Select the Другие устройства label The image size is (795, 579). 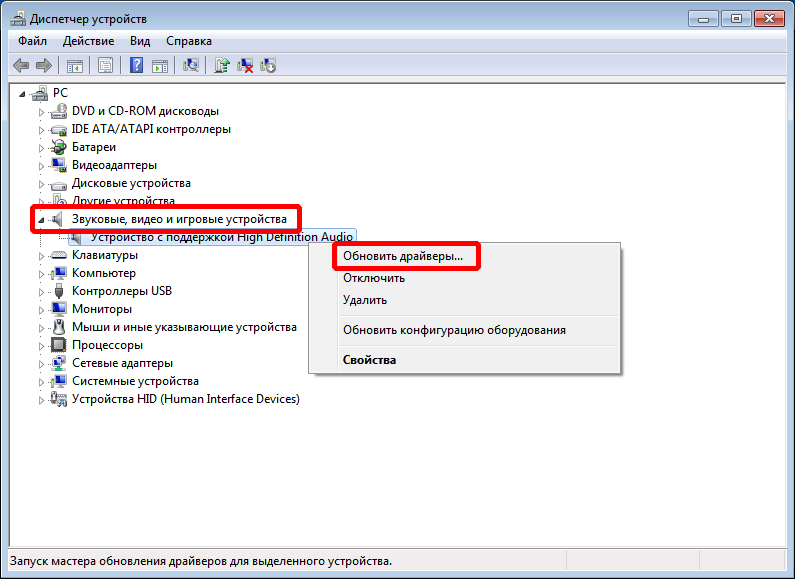click(123, 201)
